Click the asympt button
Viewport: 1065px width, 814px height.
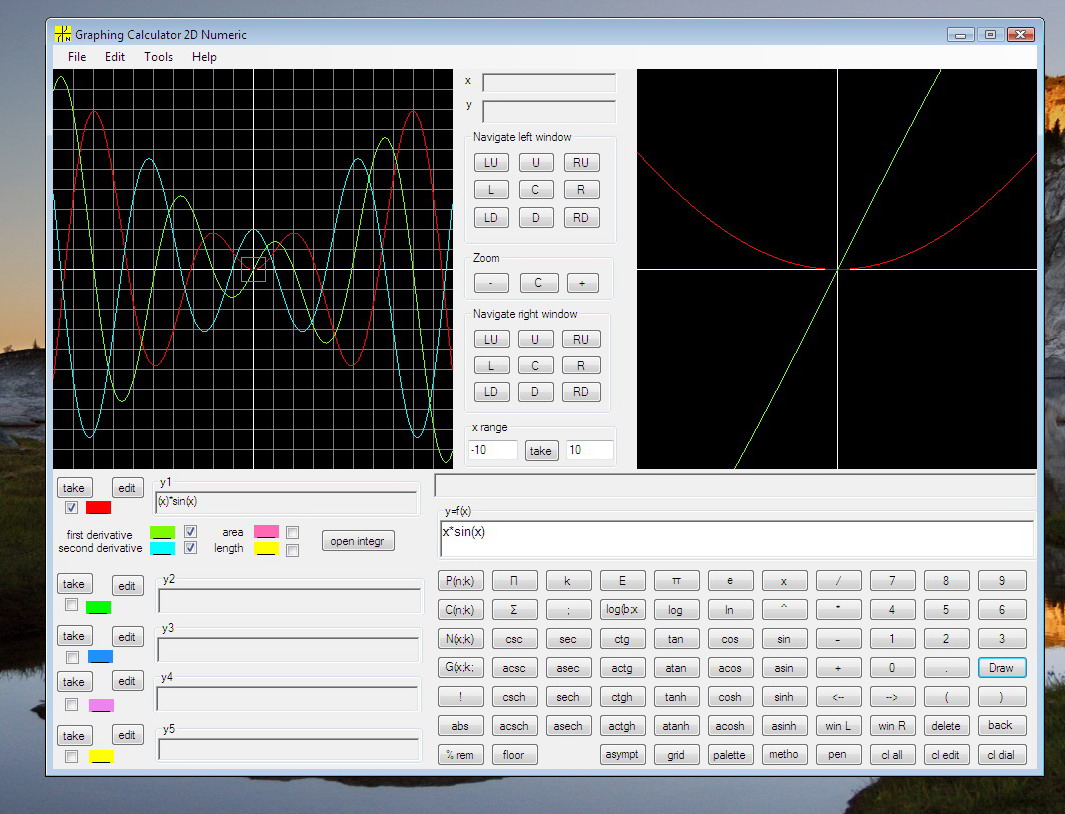(x=622, y=755)
